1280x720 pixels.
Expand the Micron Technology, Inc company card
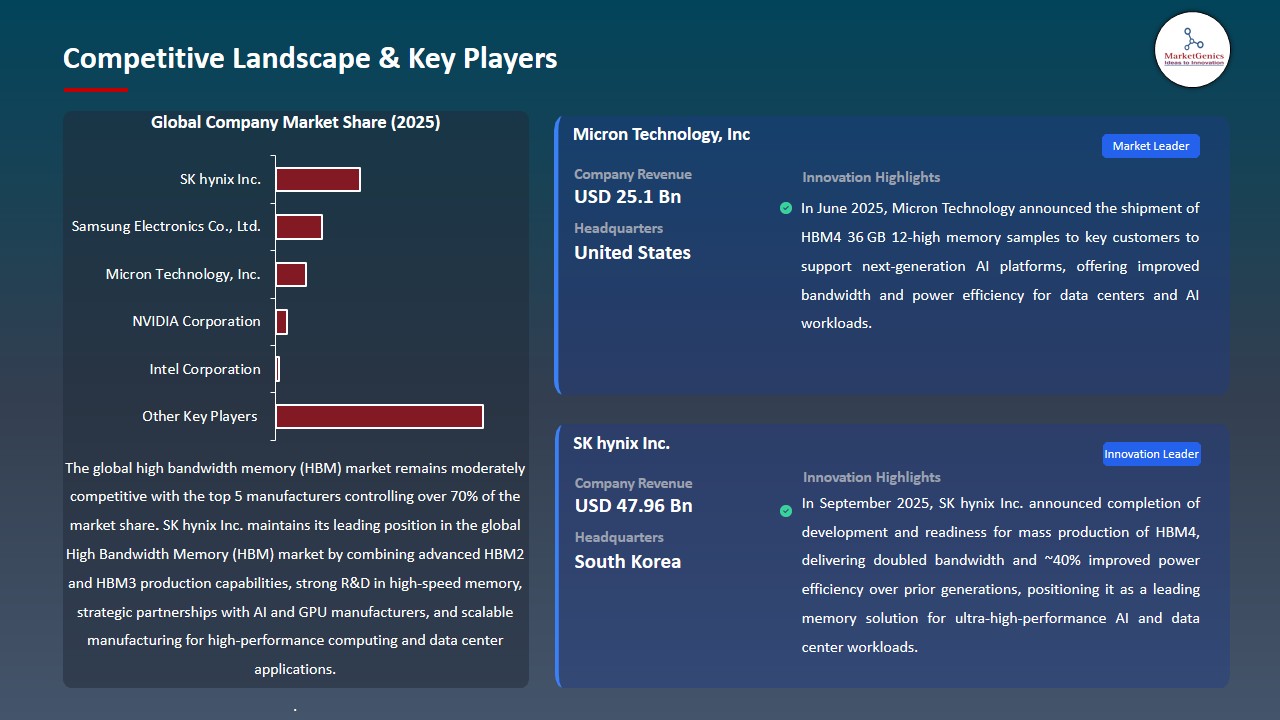[x=661, y=134]
